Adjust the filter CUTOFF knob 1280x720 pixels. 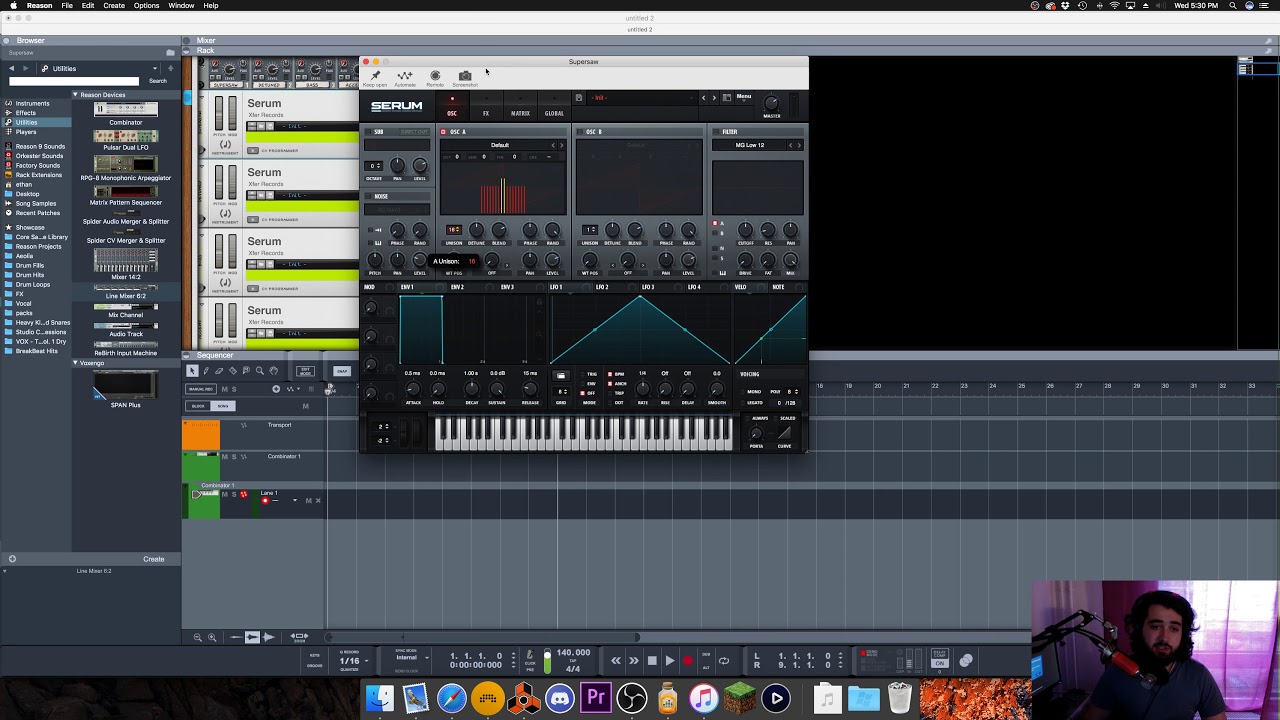point(745,230)
